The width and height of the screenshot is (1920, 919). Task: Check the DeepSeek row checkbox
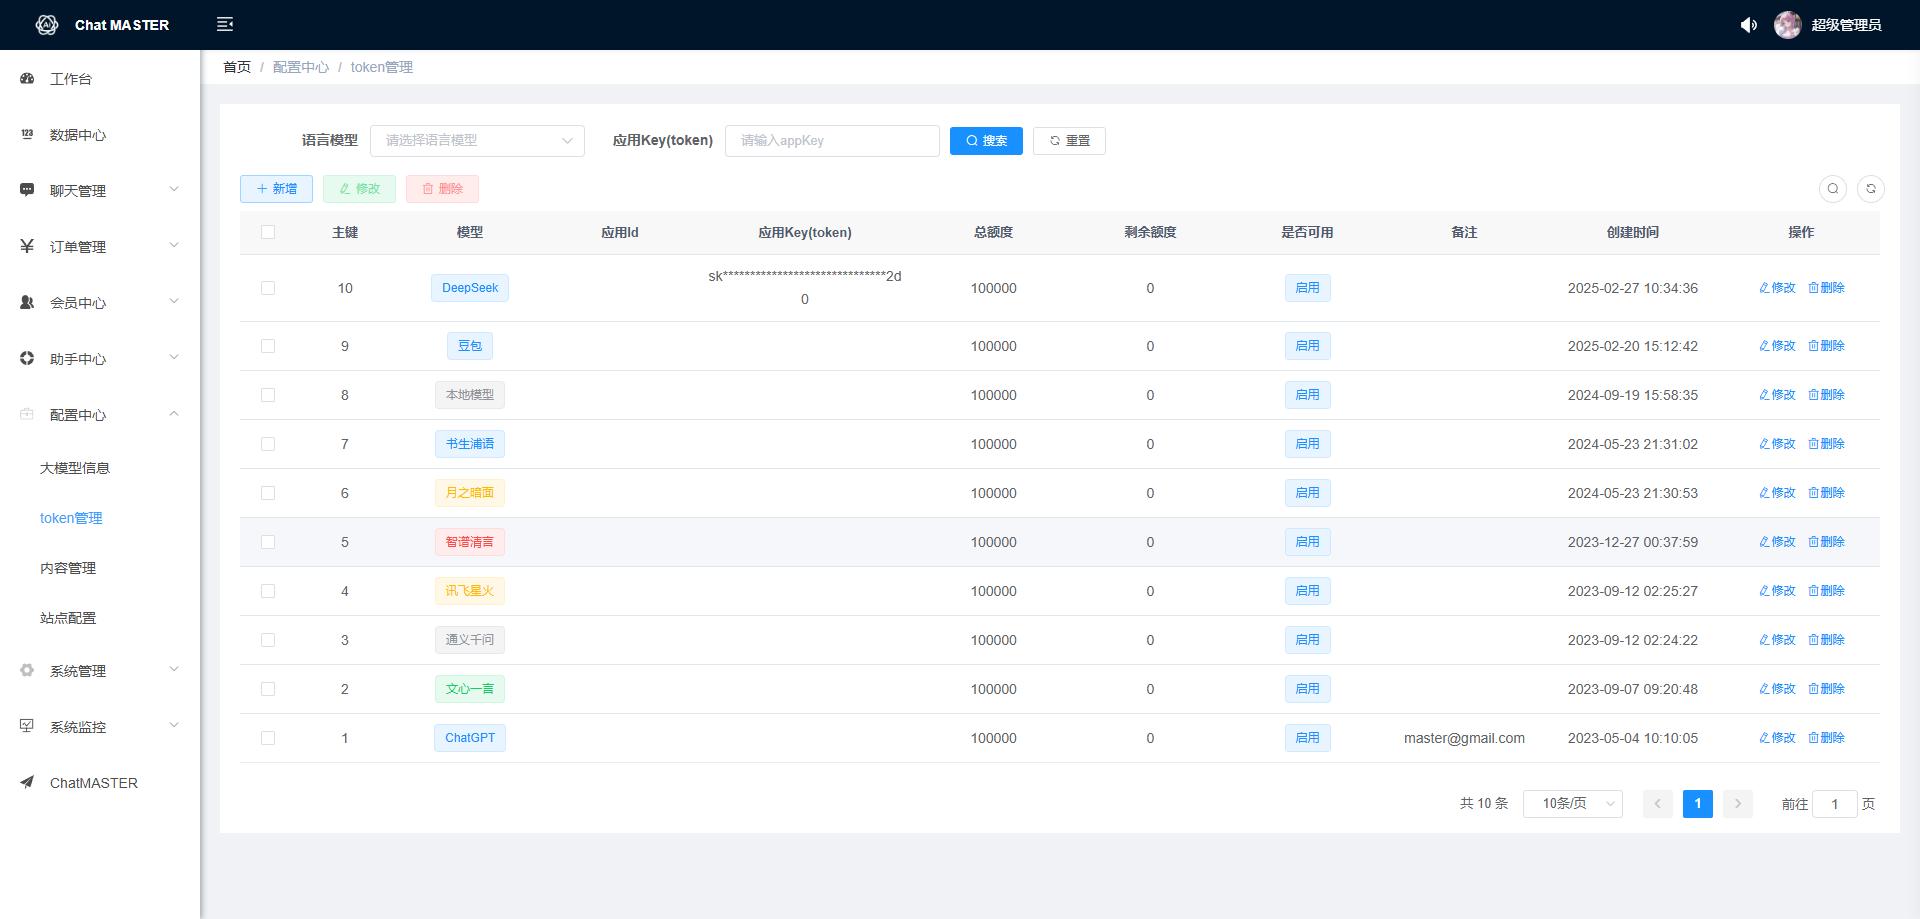pyautogui.click(x=268, y=288)
